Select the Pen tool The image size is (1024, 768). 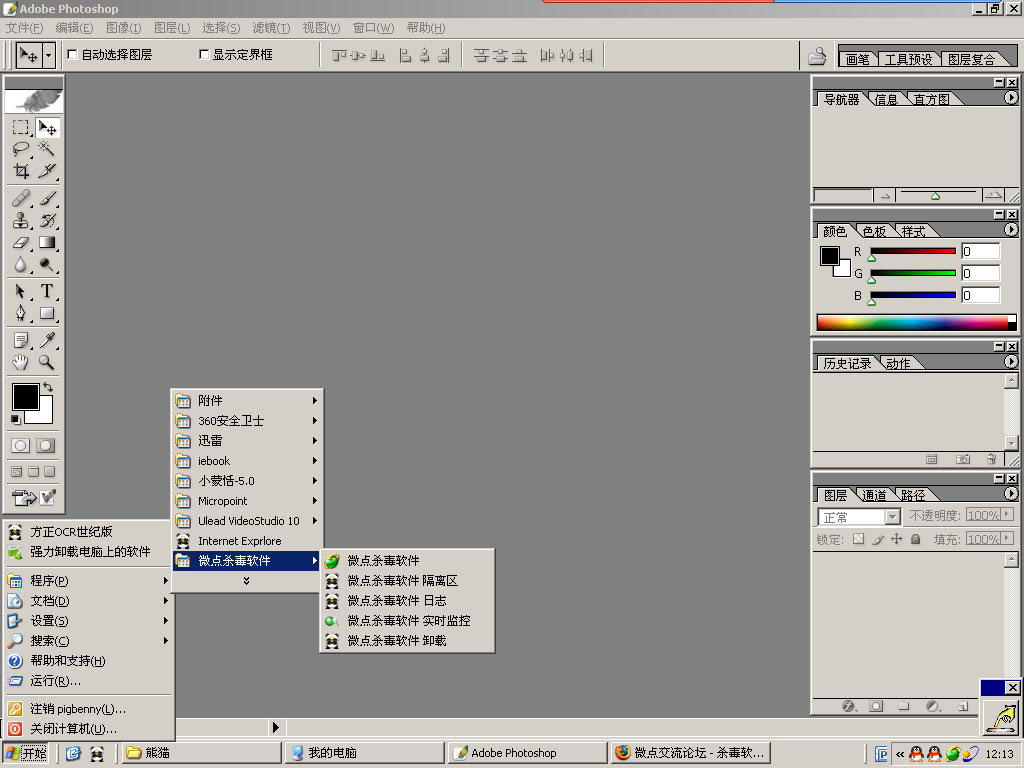[21, 313]
